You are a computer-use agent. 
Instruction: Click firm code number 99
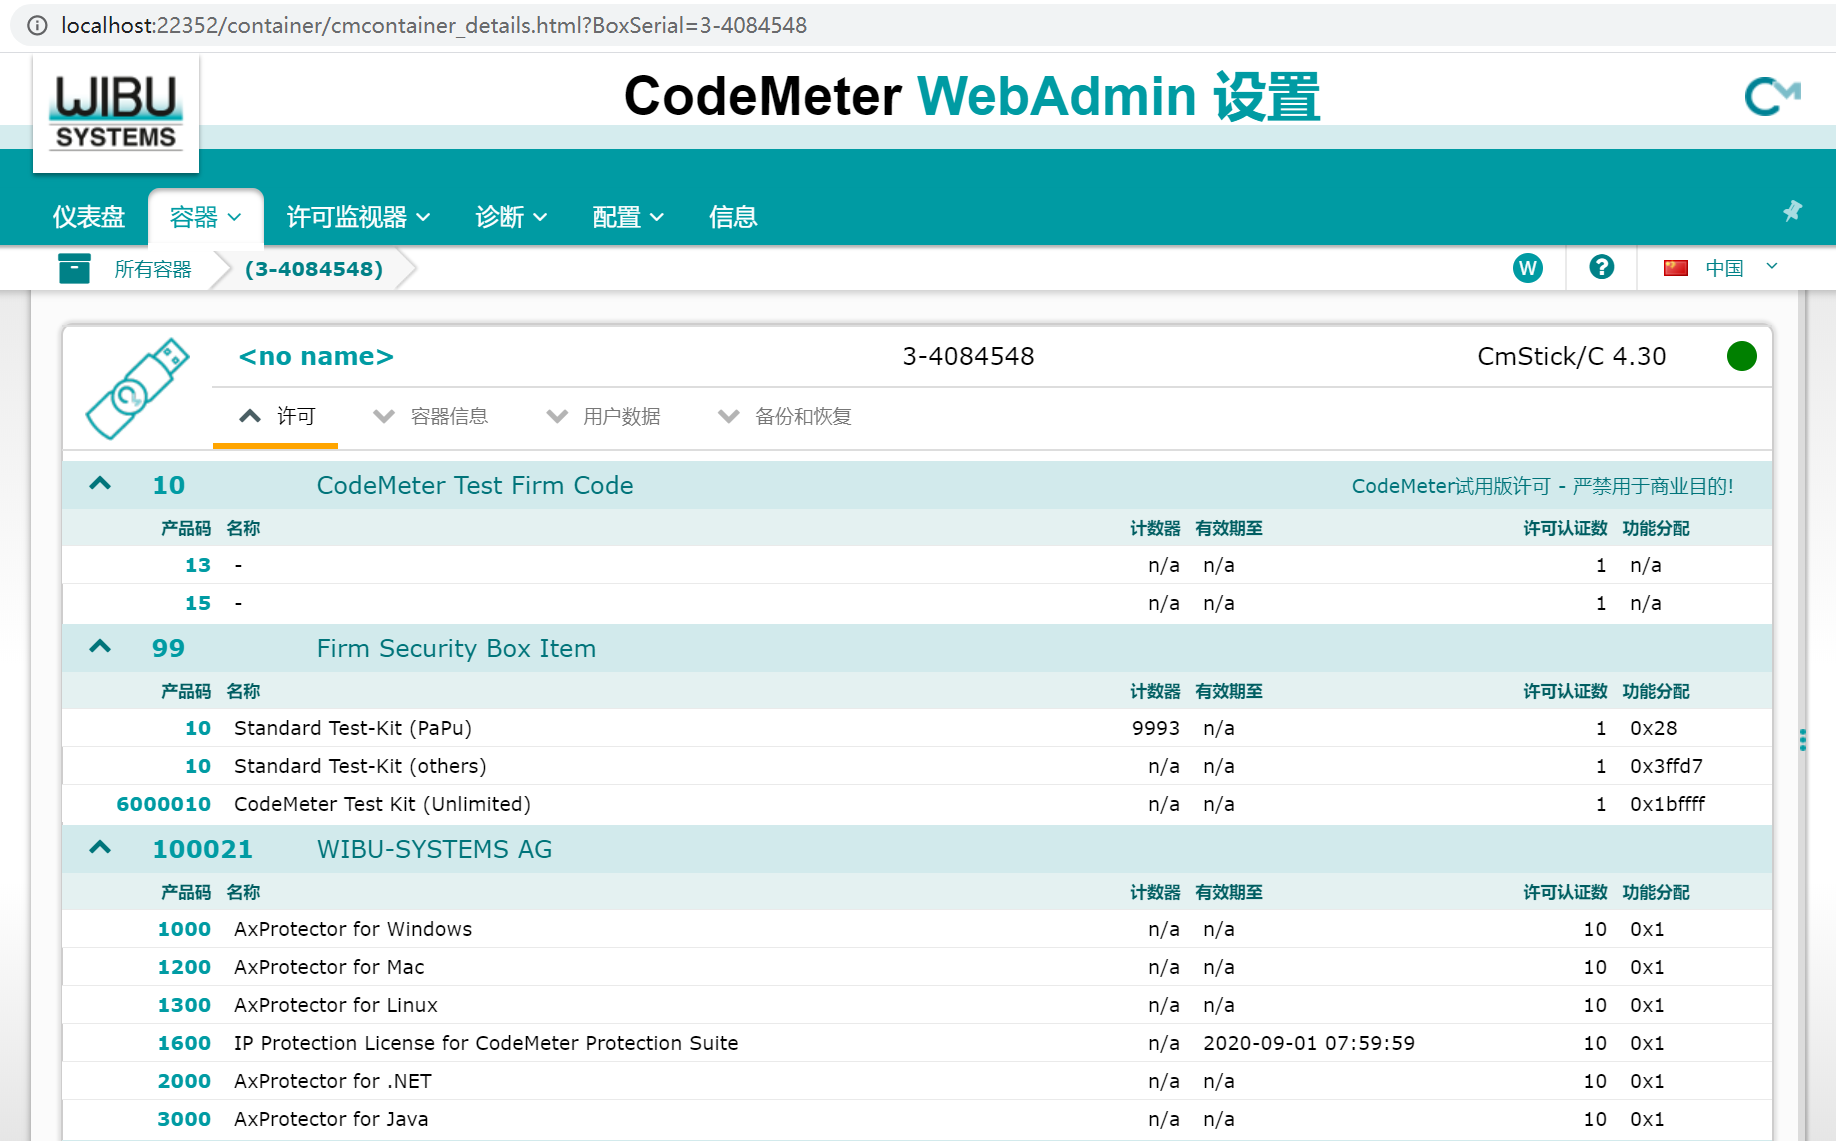pos(168,648)
